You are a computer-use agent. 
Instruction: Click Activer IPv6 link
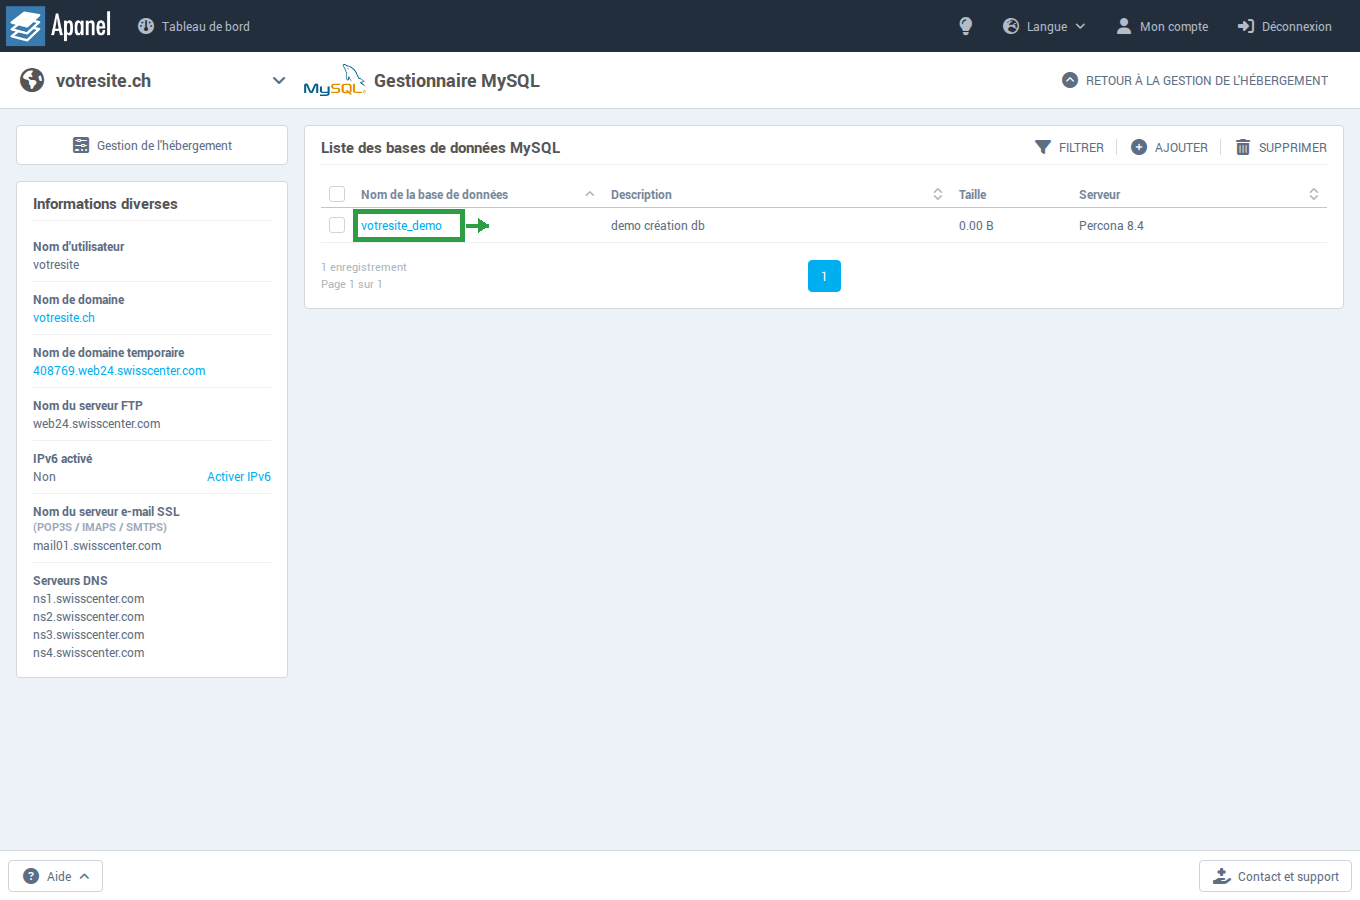pos(239,476)
